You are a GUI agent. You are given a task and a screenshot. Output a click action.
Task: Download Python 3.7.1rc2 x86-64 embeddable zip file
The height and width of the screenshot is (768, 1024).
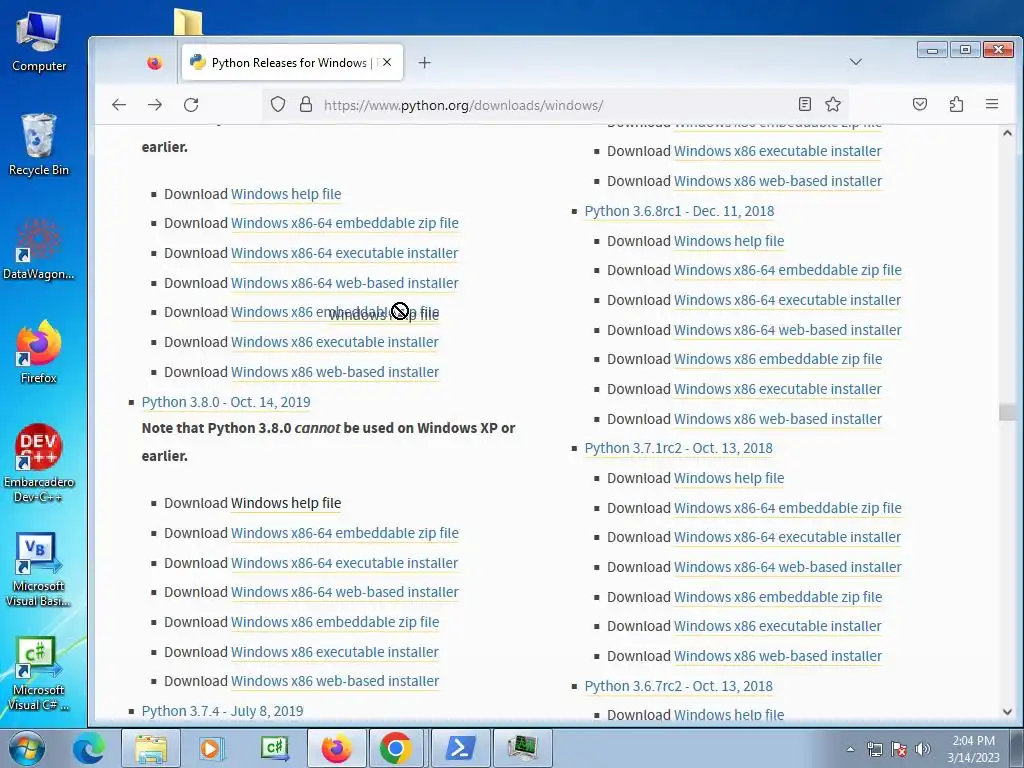point(788,507)
